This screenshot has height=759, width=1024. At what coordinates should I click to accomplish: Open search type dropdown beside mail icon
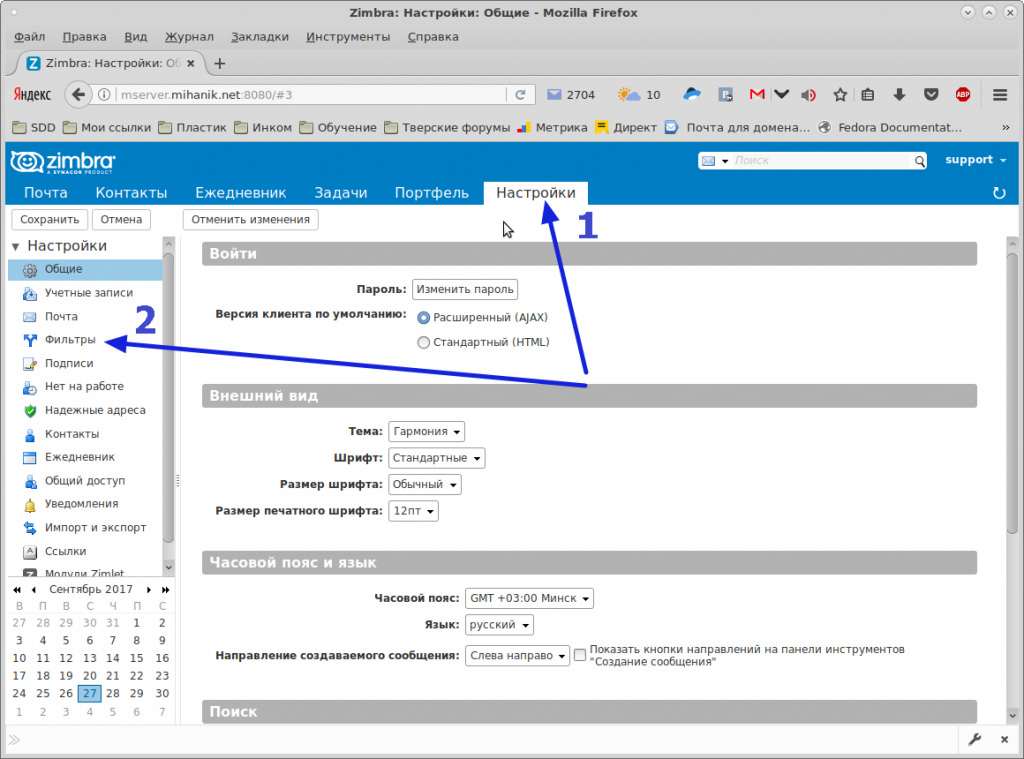[x=725, y=161]
